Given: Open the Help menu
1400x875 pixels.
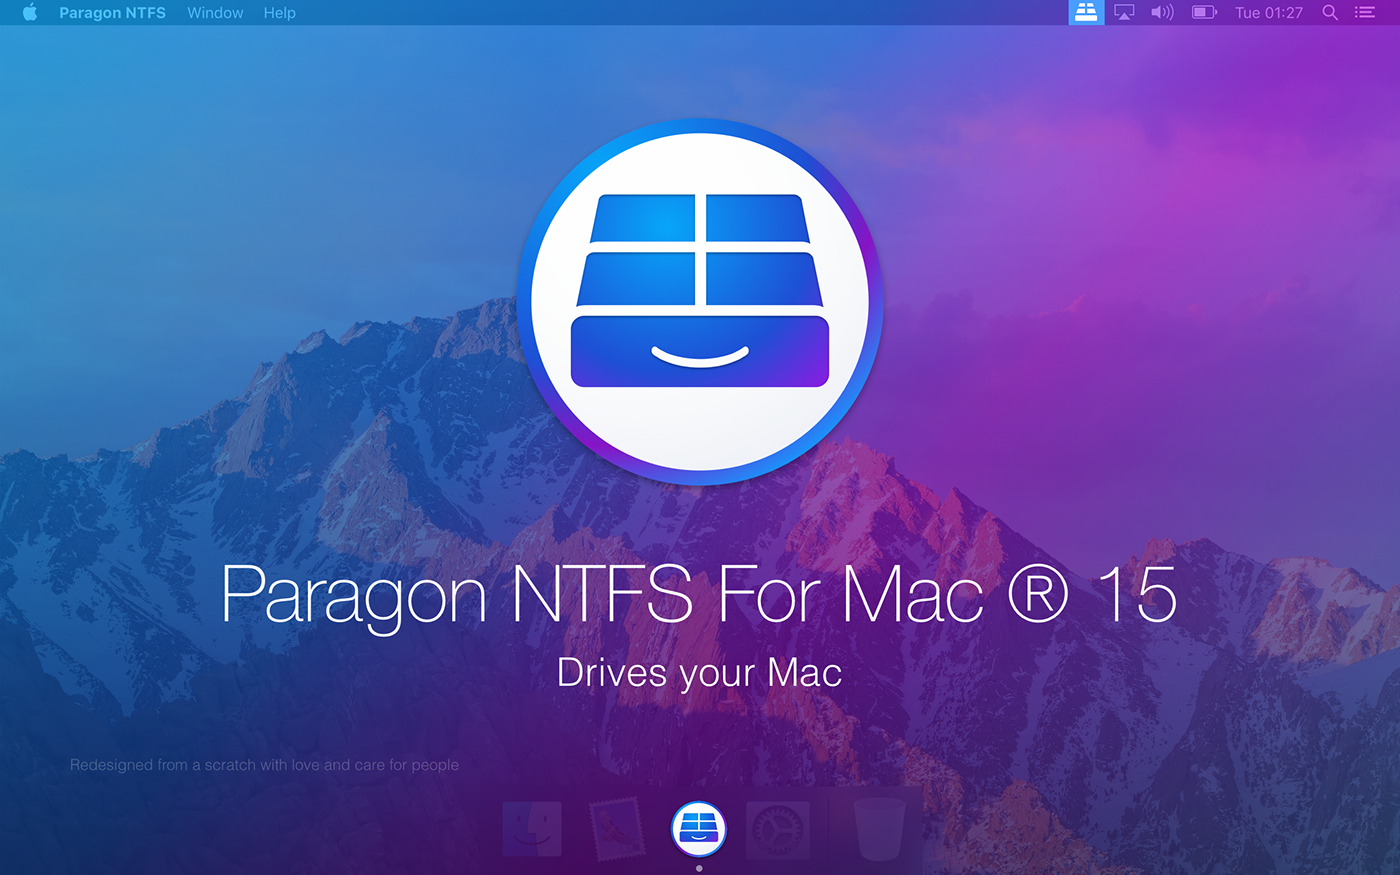Looking at the screenshot, I should coord(279,13).
